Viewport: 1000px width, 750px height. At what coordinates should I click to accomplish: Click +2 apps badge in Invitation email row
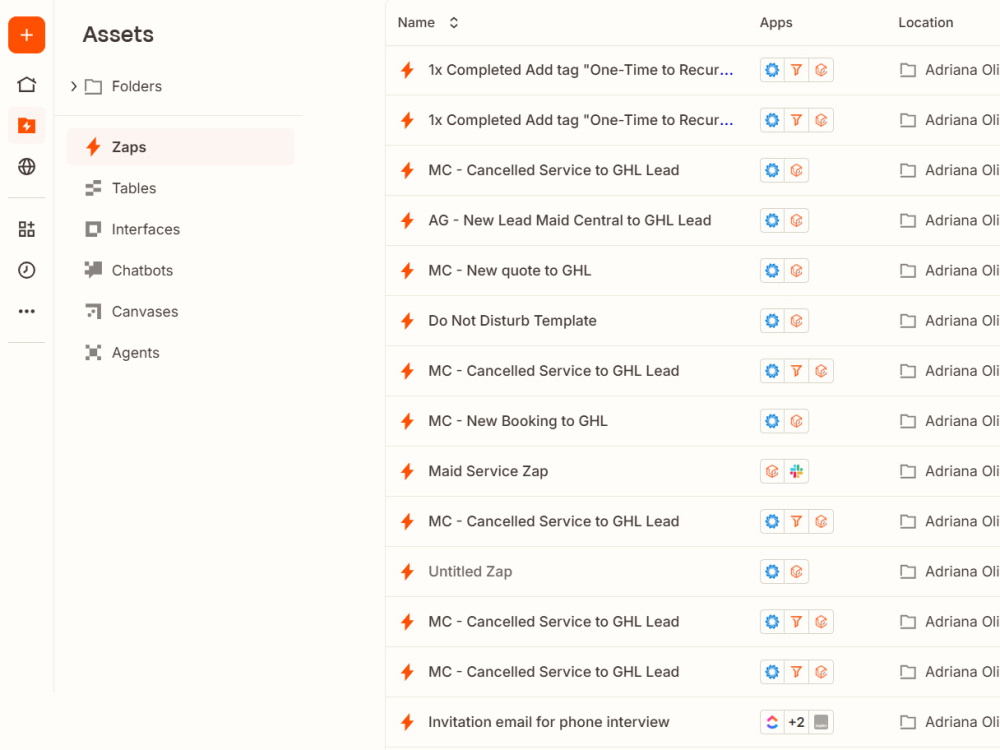click(x=796, y=722)
